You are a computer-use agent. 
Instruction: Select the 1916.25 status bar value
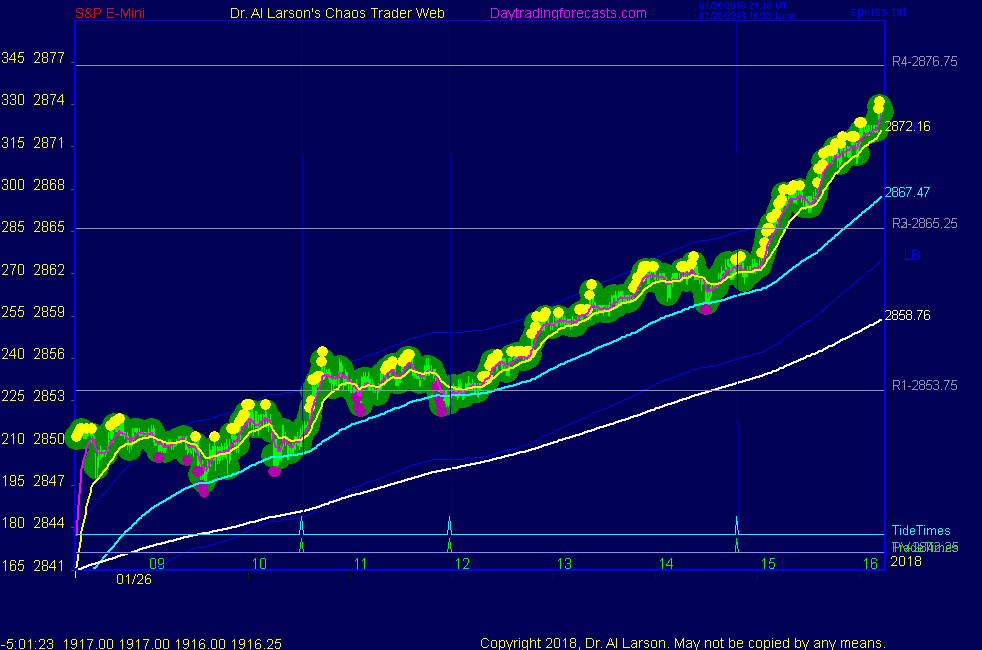tap(256, 644)
